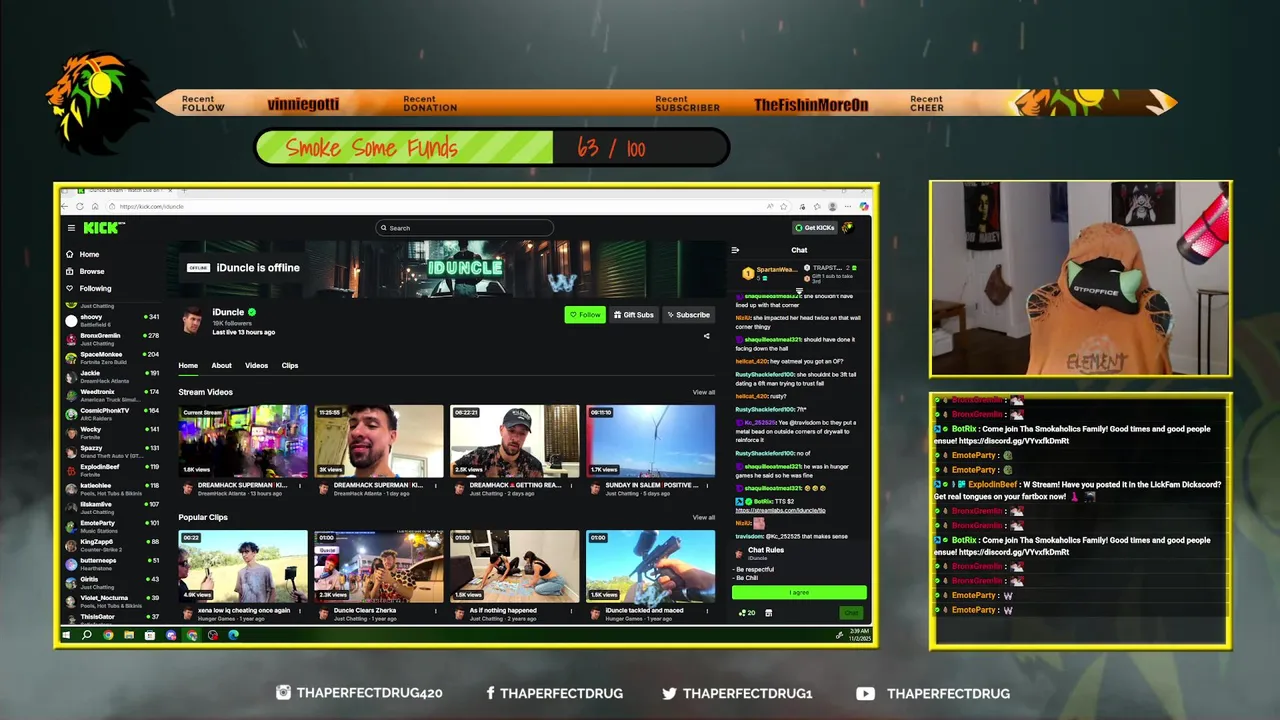Image resolution: width=1280 pixels, height=720 pixels.
Task: Click the browser back arrow
Action: pos(64,206)
